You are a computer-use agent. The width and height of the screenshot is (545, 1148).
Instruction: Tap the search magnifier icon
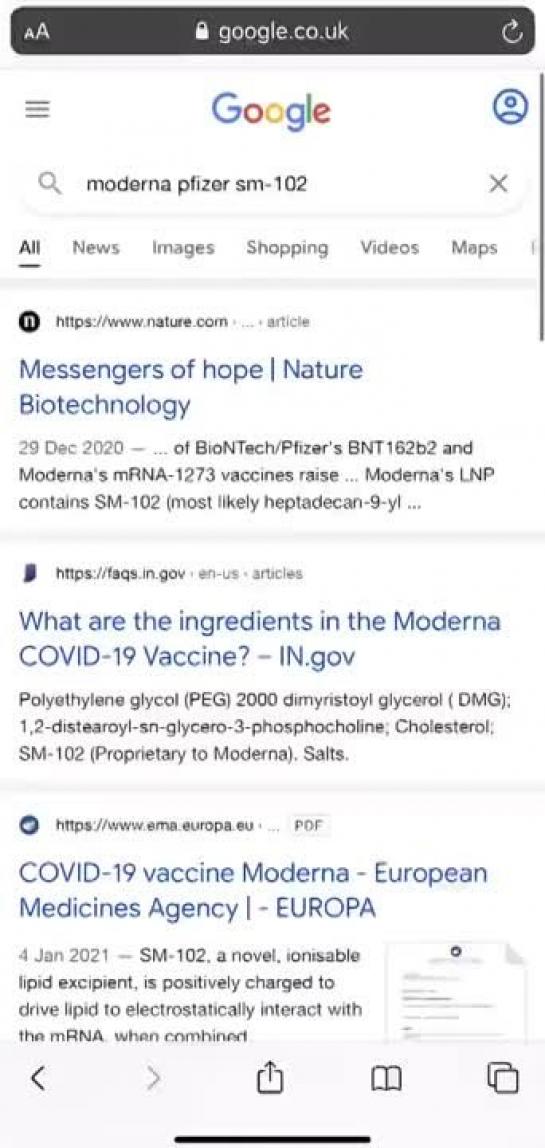49,184
